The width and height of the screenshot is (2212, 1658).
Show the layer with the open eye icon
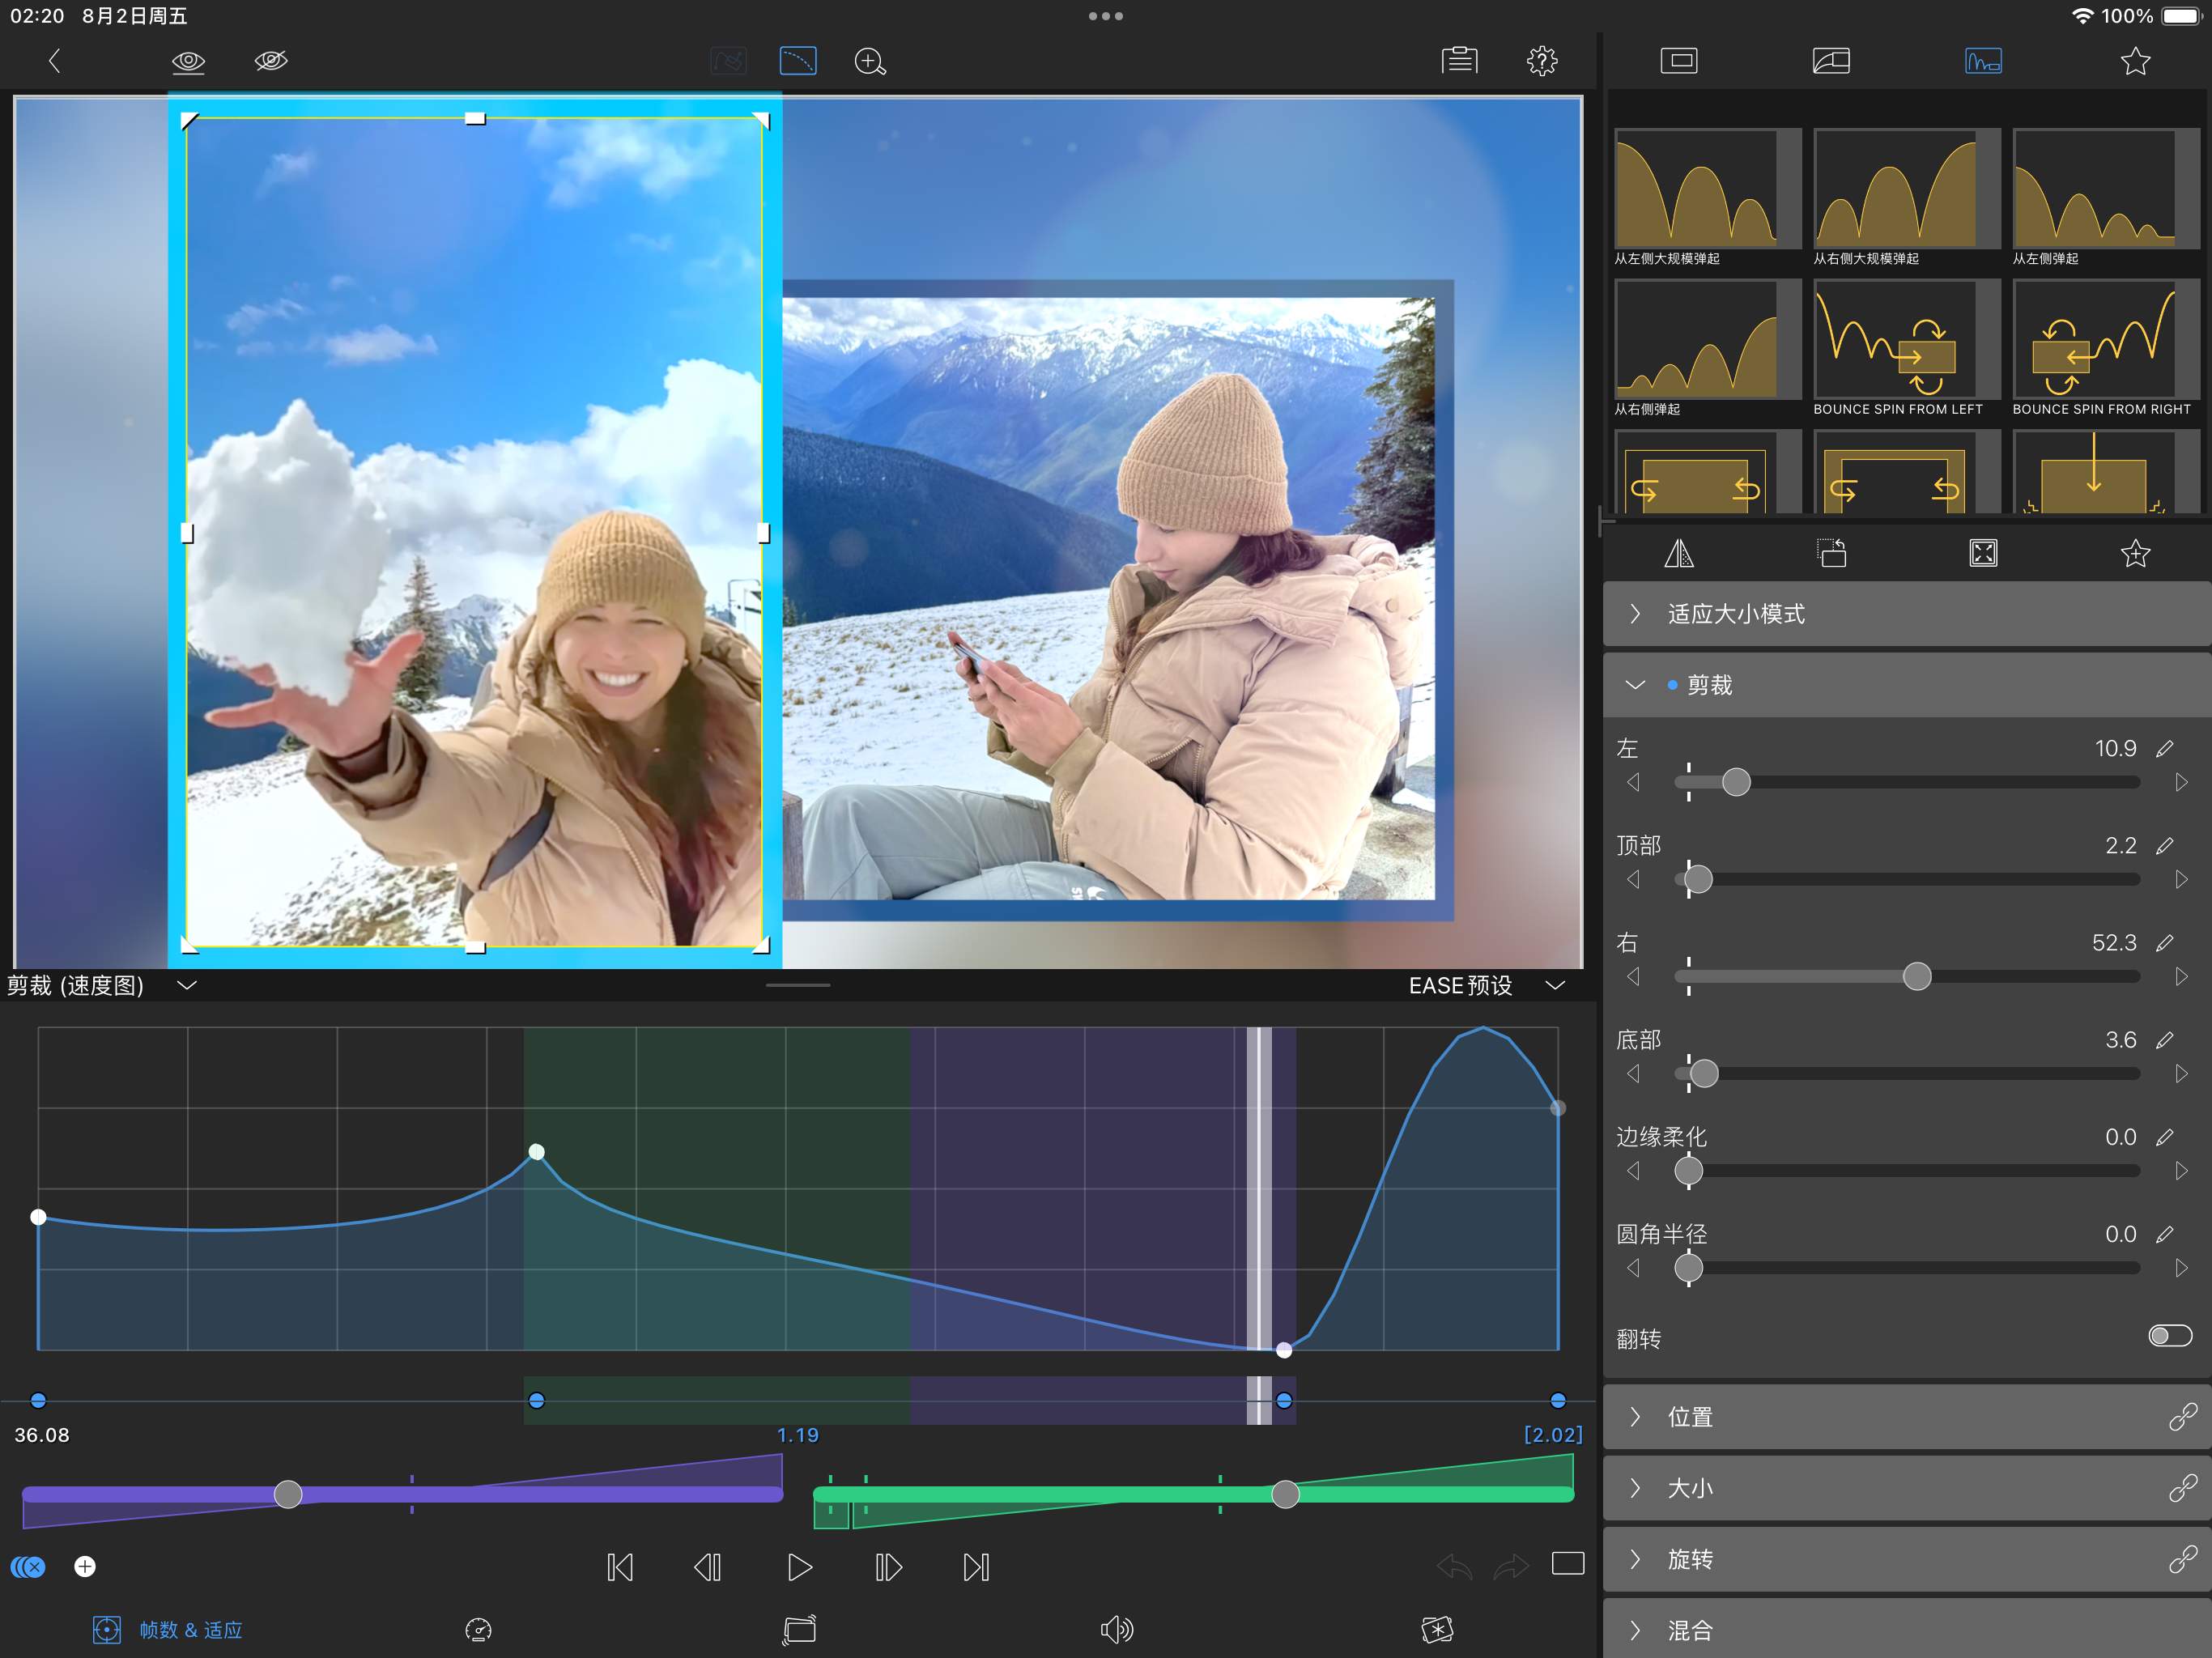click(x=188, y=61)
